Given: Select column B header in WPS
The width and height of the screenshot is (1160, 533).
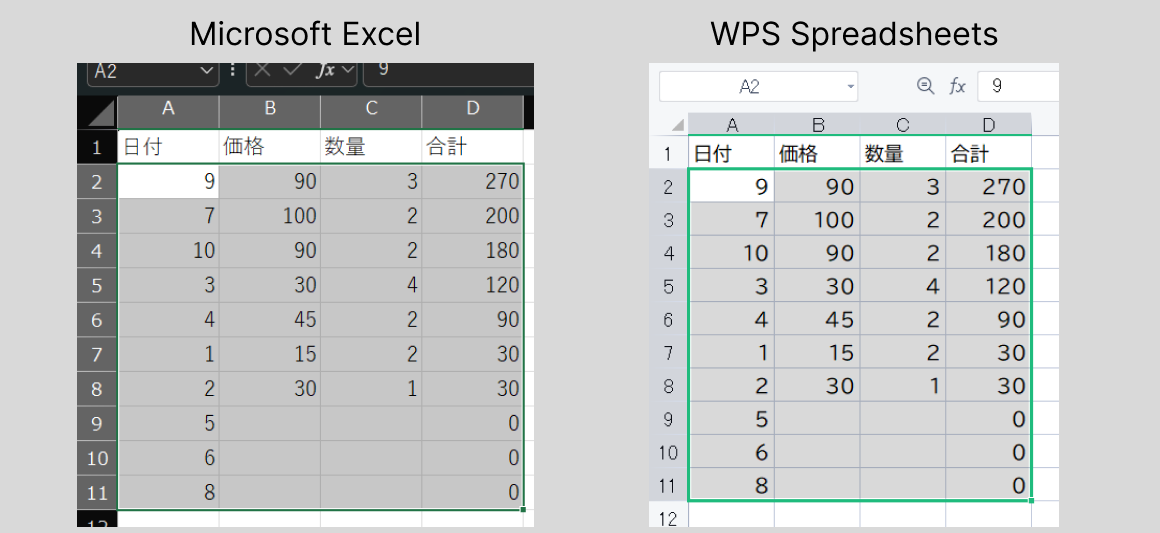Looking at the screenshot, I should tap(817, 124).
